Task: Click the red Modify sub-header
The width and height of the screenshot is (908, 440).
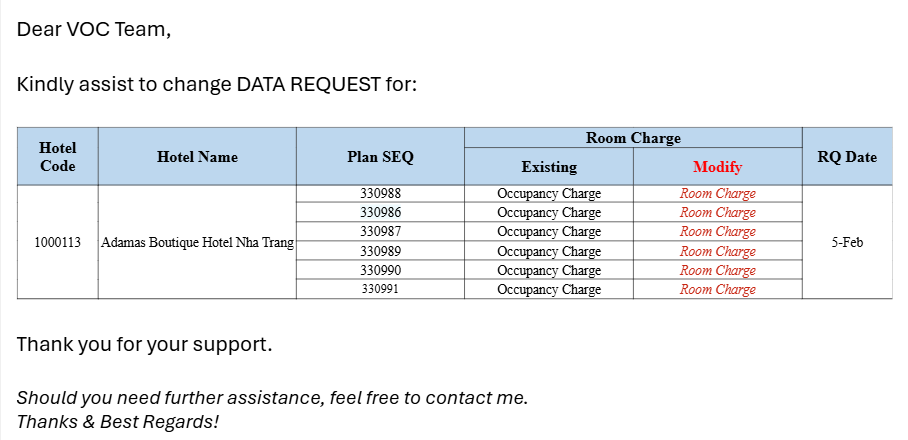Action: 717,167
